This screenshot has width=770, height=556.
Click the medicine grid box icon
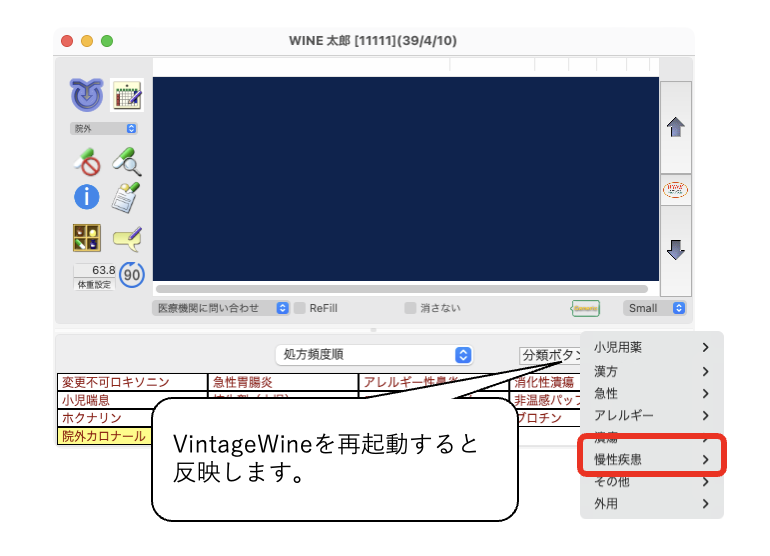(x=87, y=238)
